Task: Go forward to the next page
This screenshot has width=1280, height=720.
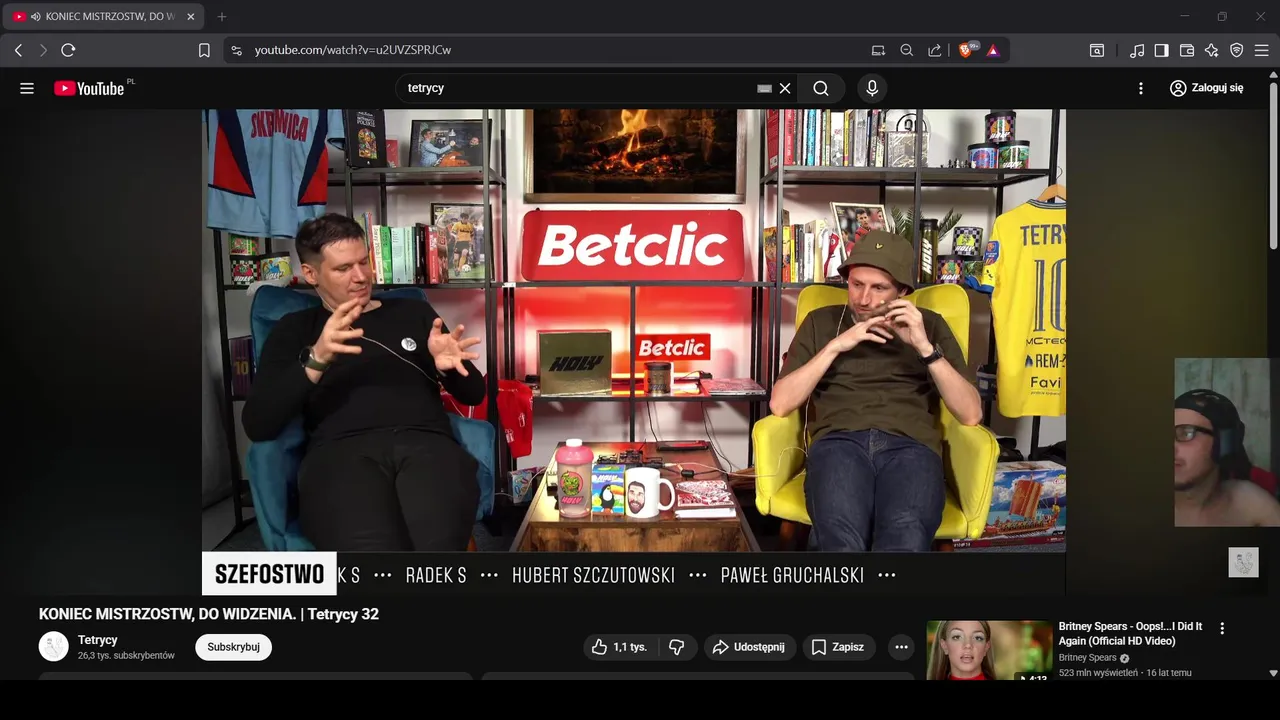Action: [43, 50]
